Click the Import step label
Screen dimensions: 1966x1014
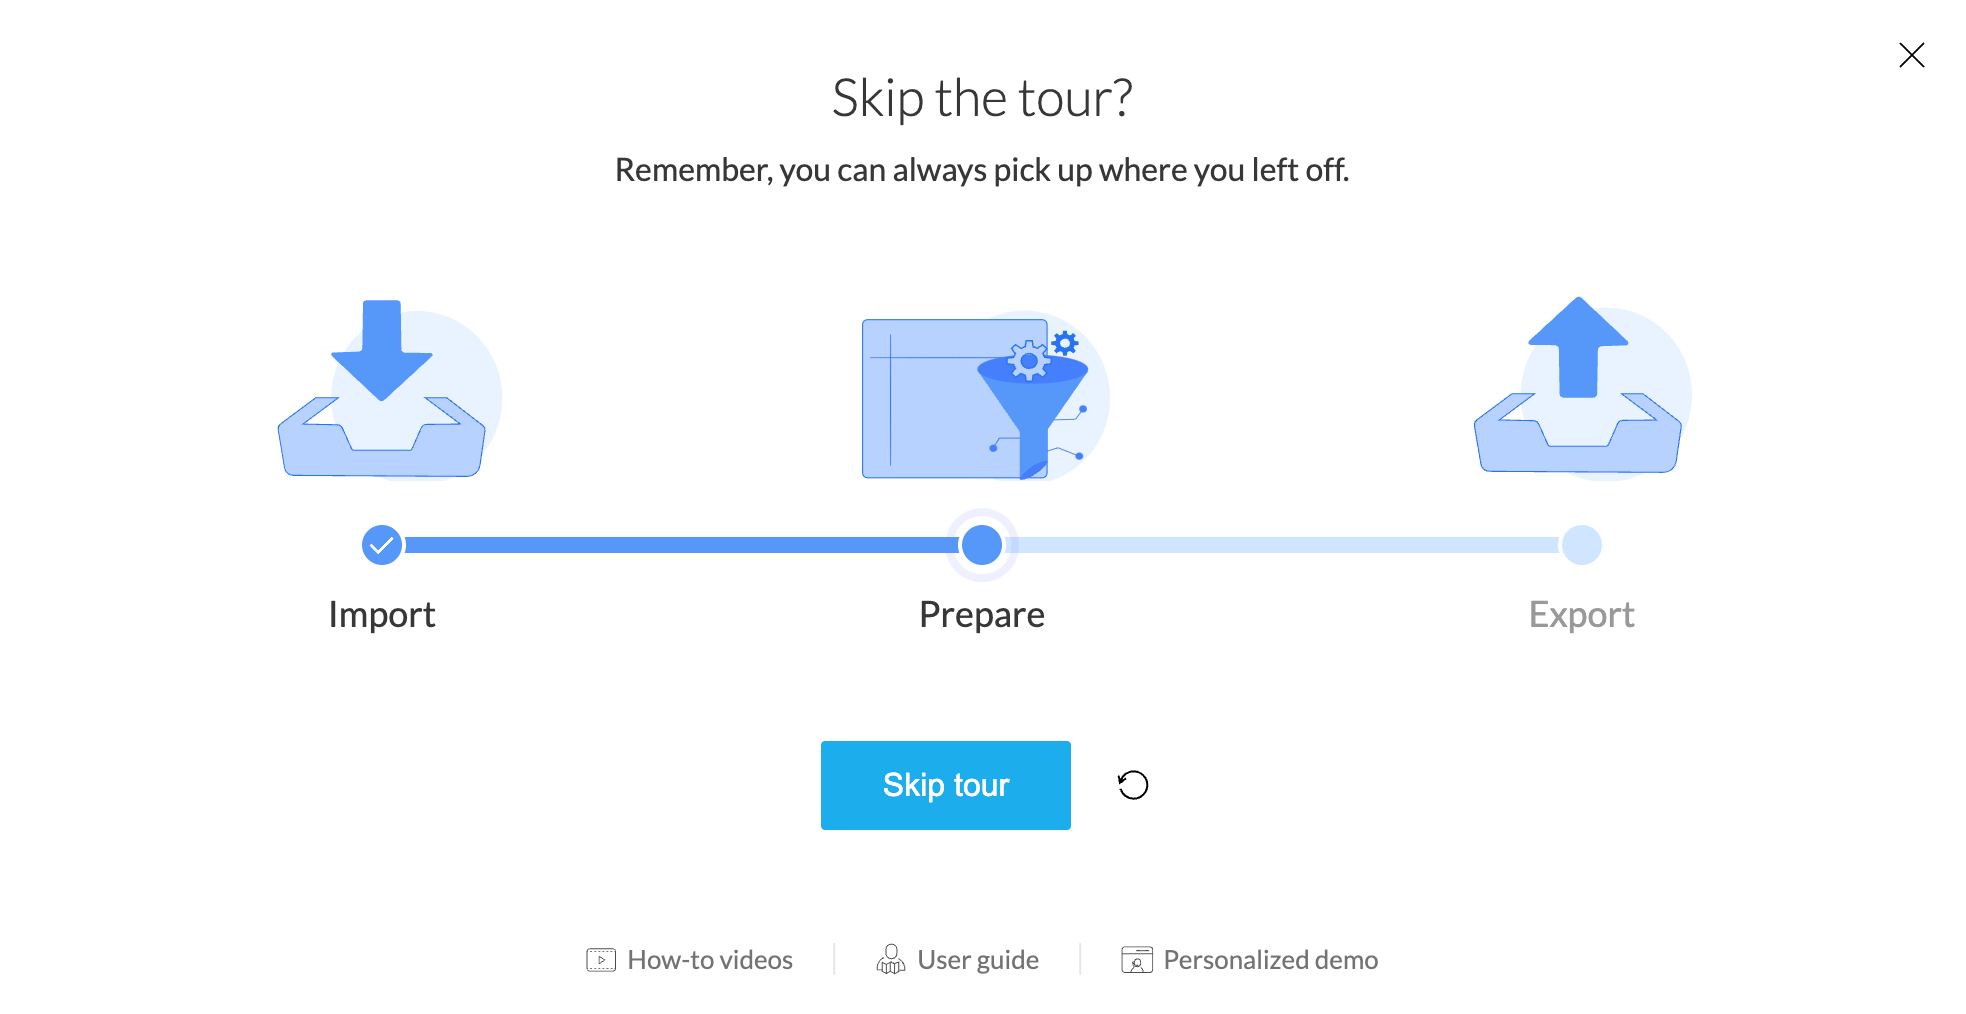coord(382,614)
